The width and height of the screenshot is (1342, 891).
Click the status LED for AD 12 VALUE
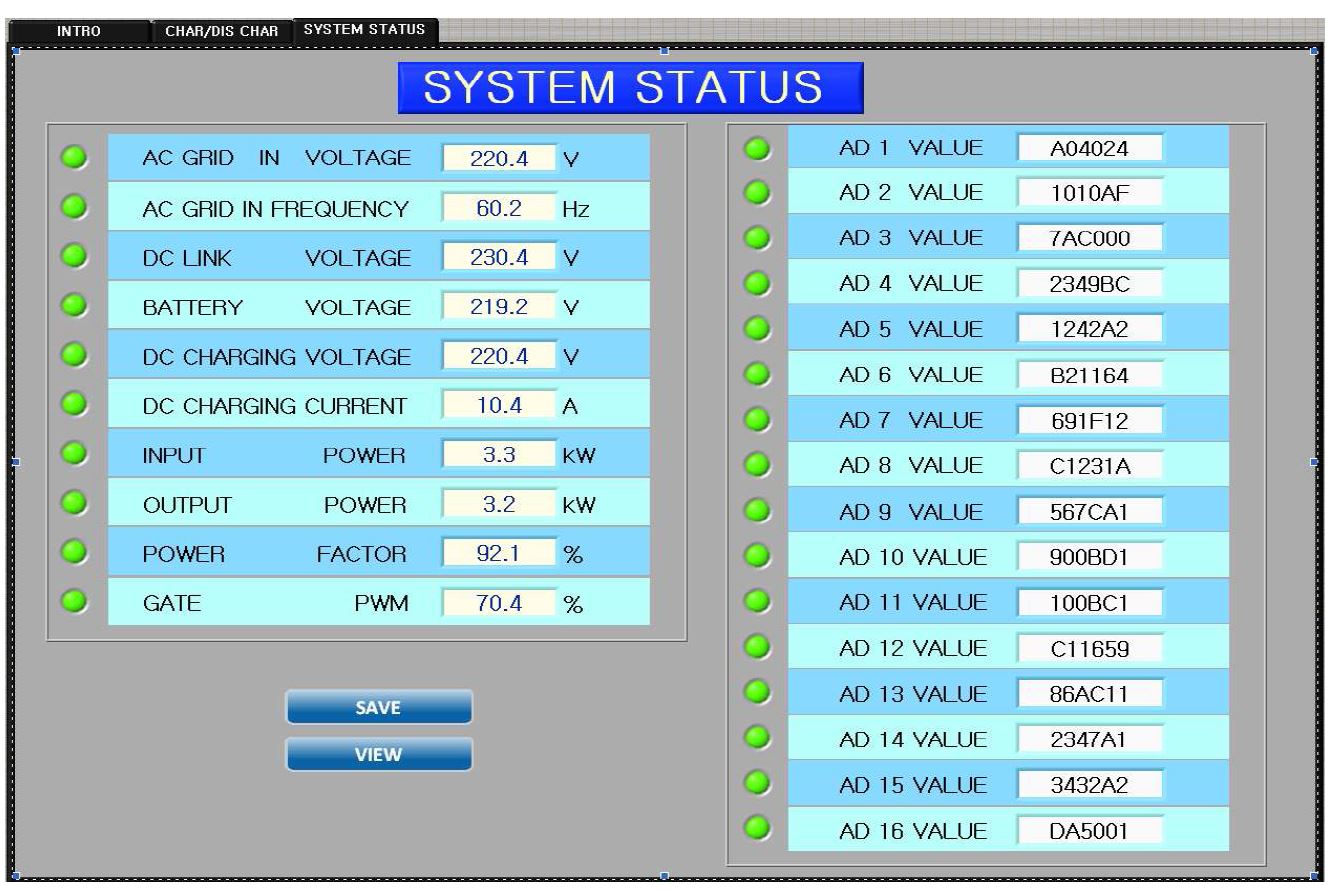click(x=759, y=647)
